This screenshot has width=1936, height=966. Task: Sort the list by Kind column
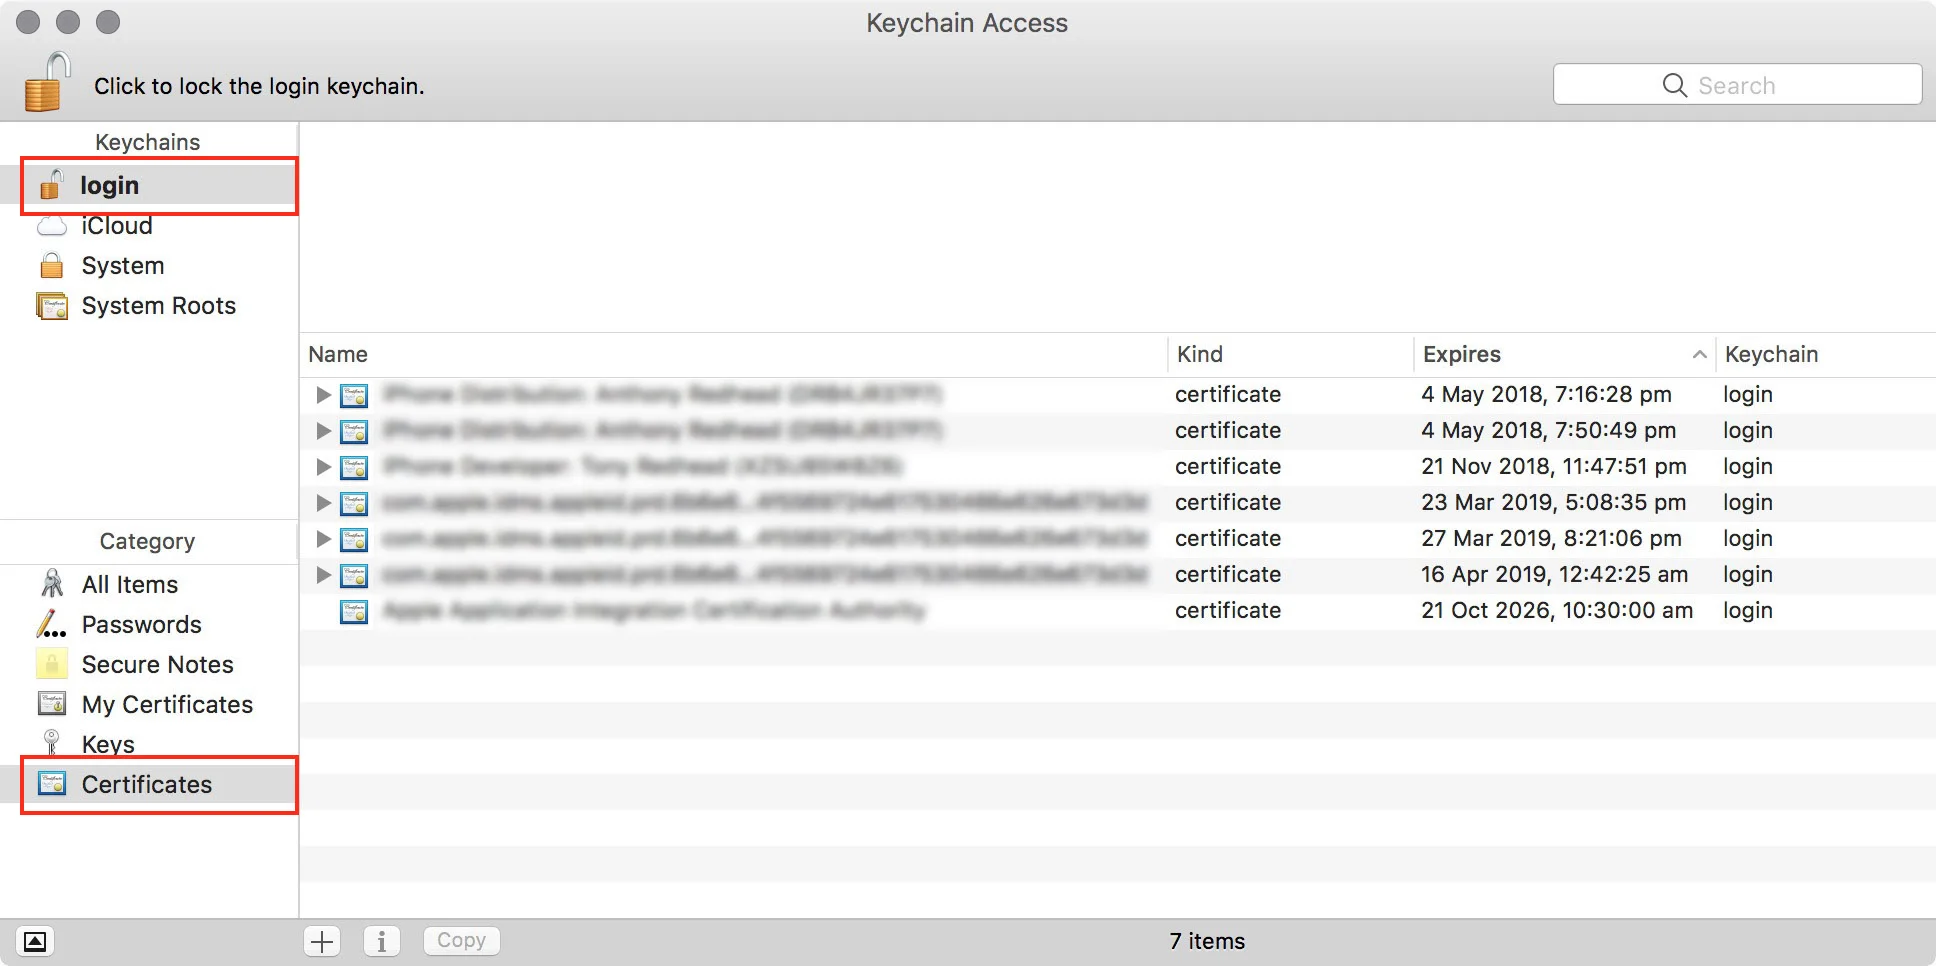[1290, 355]
